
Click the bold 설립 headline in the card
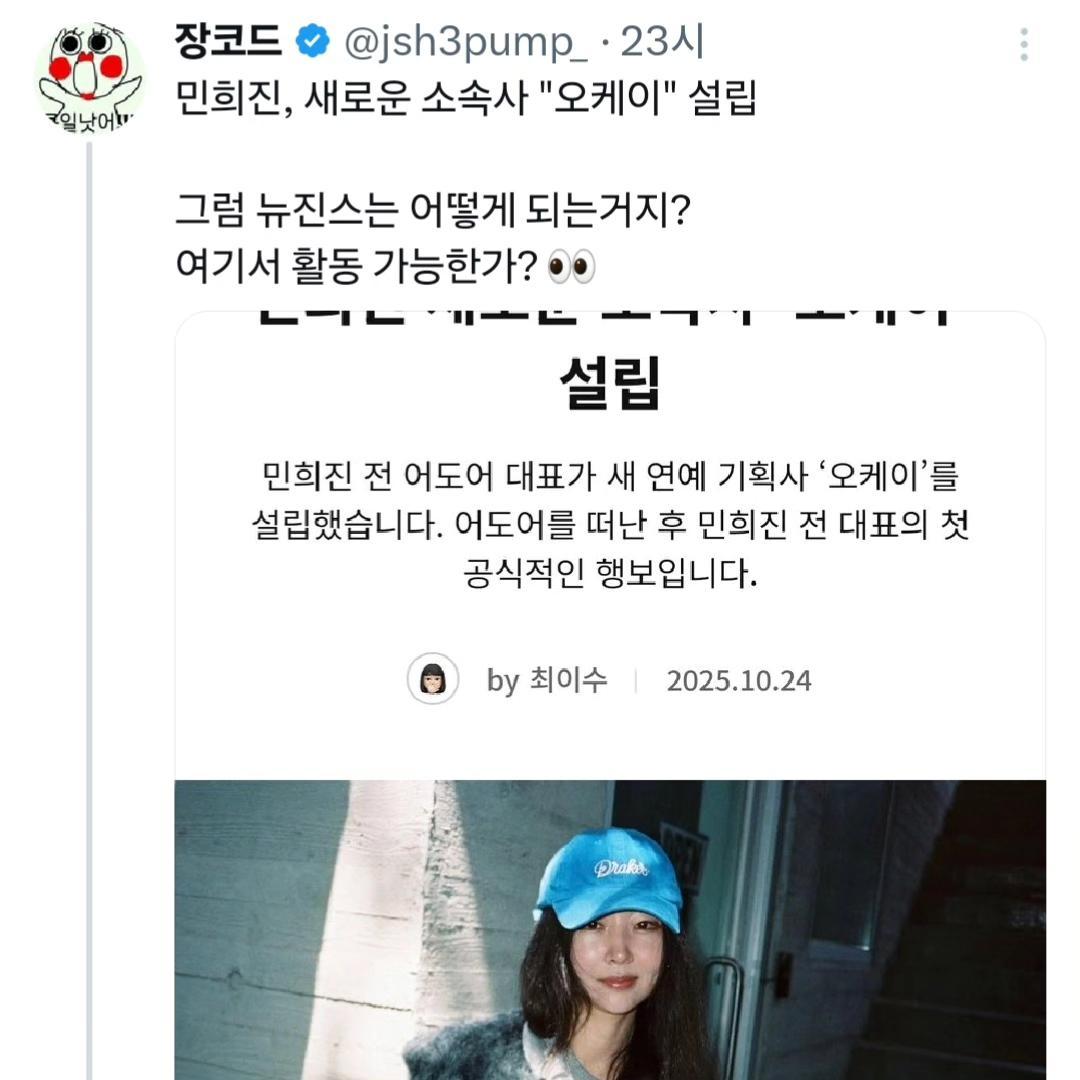(610, 382)
